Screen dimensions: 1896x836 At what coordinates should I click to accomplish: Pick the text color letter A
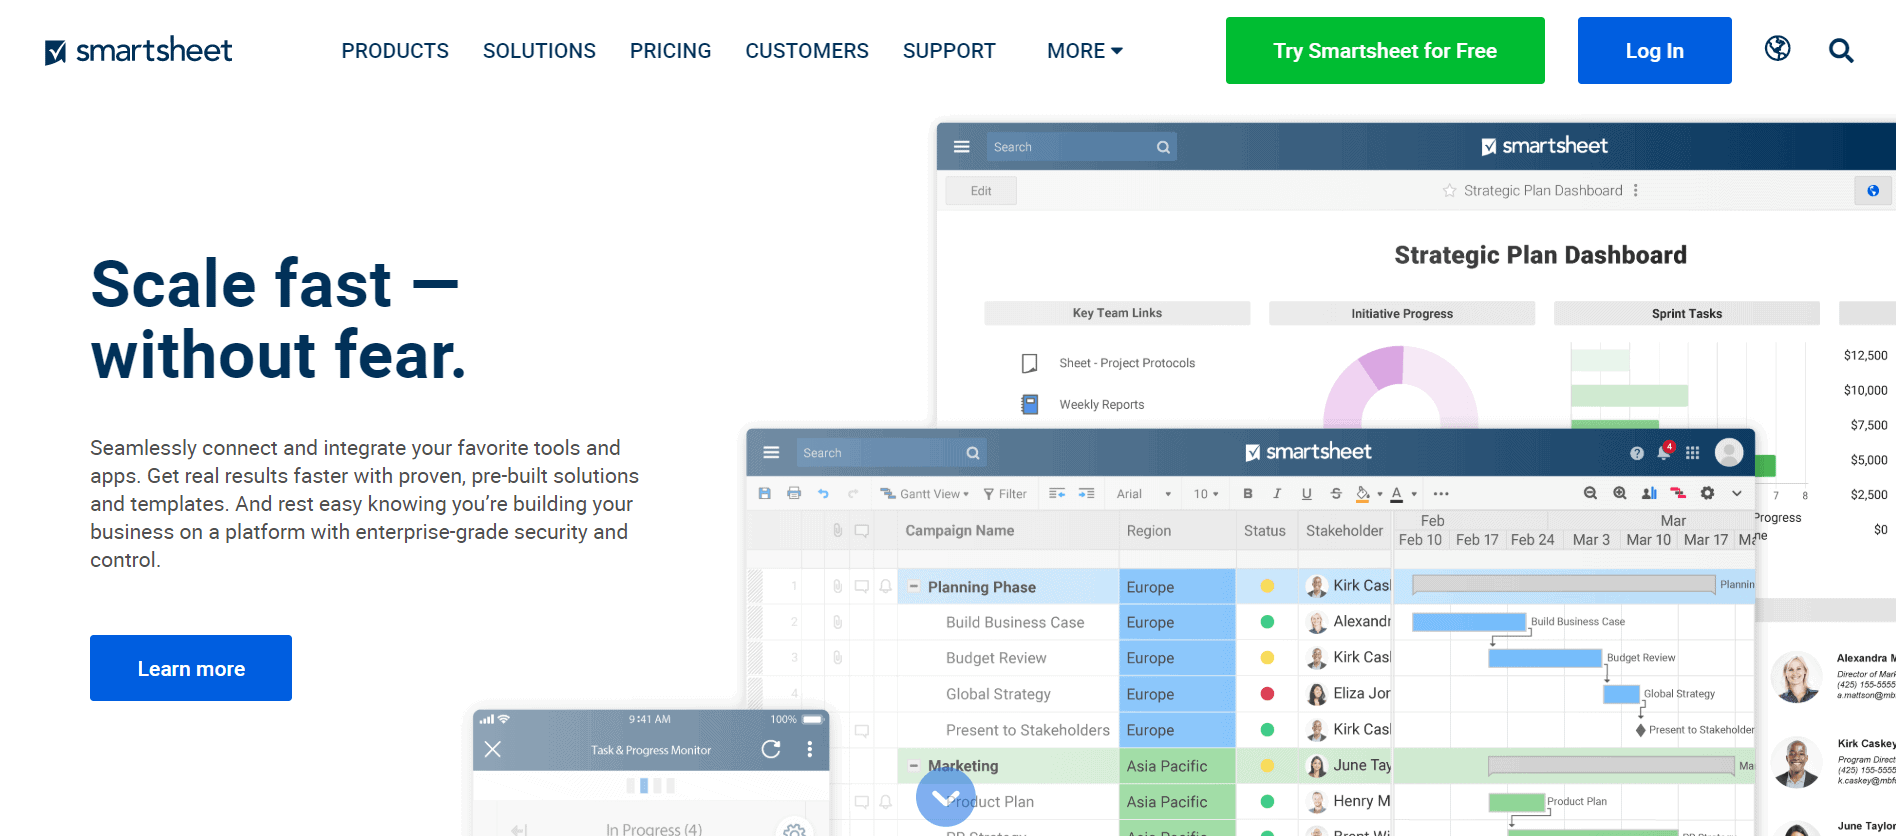click(x=1397, y=493)
